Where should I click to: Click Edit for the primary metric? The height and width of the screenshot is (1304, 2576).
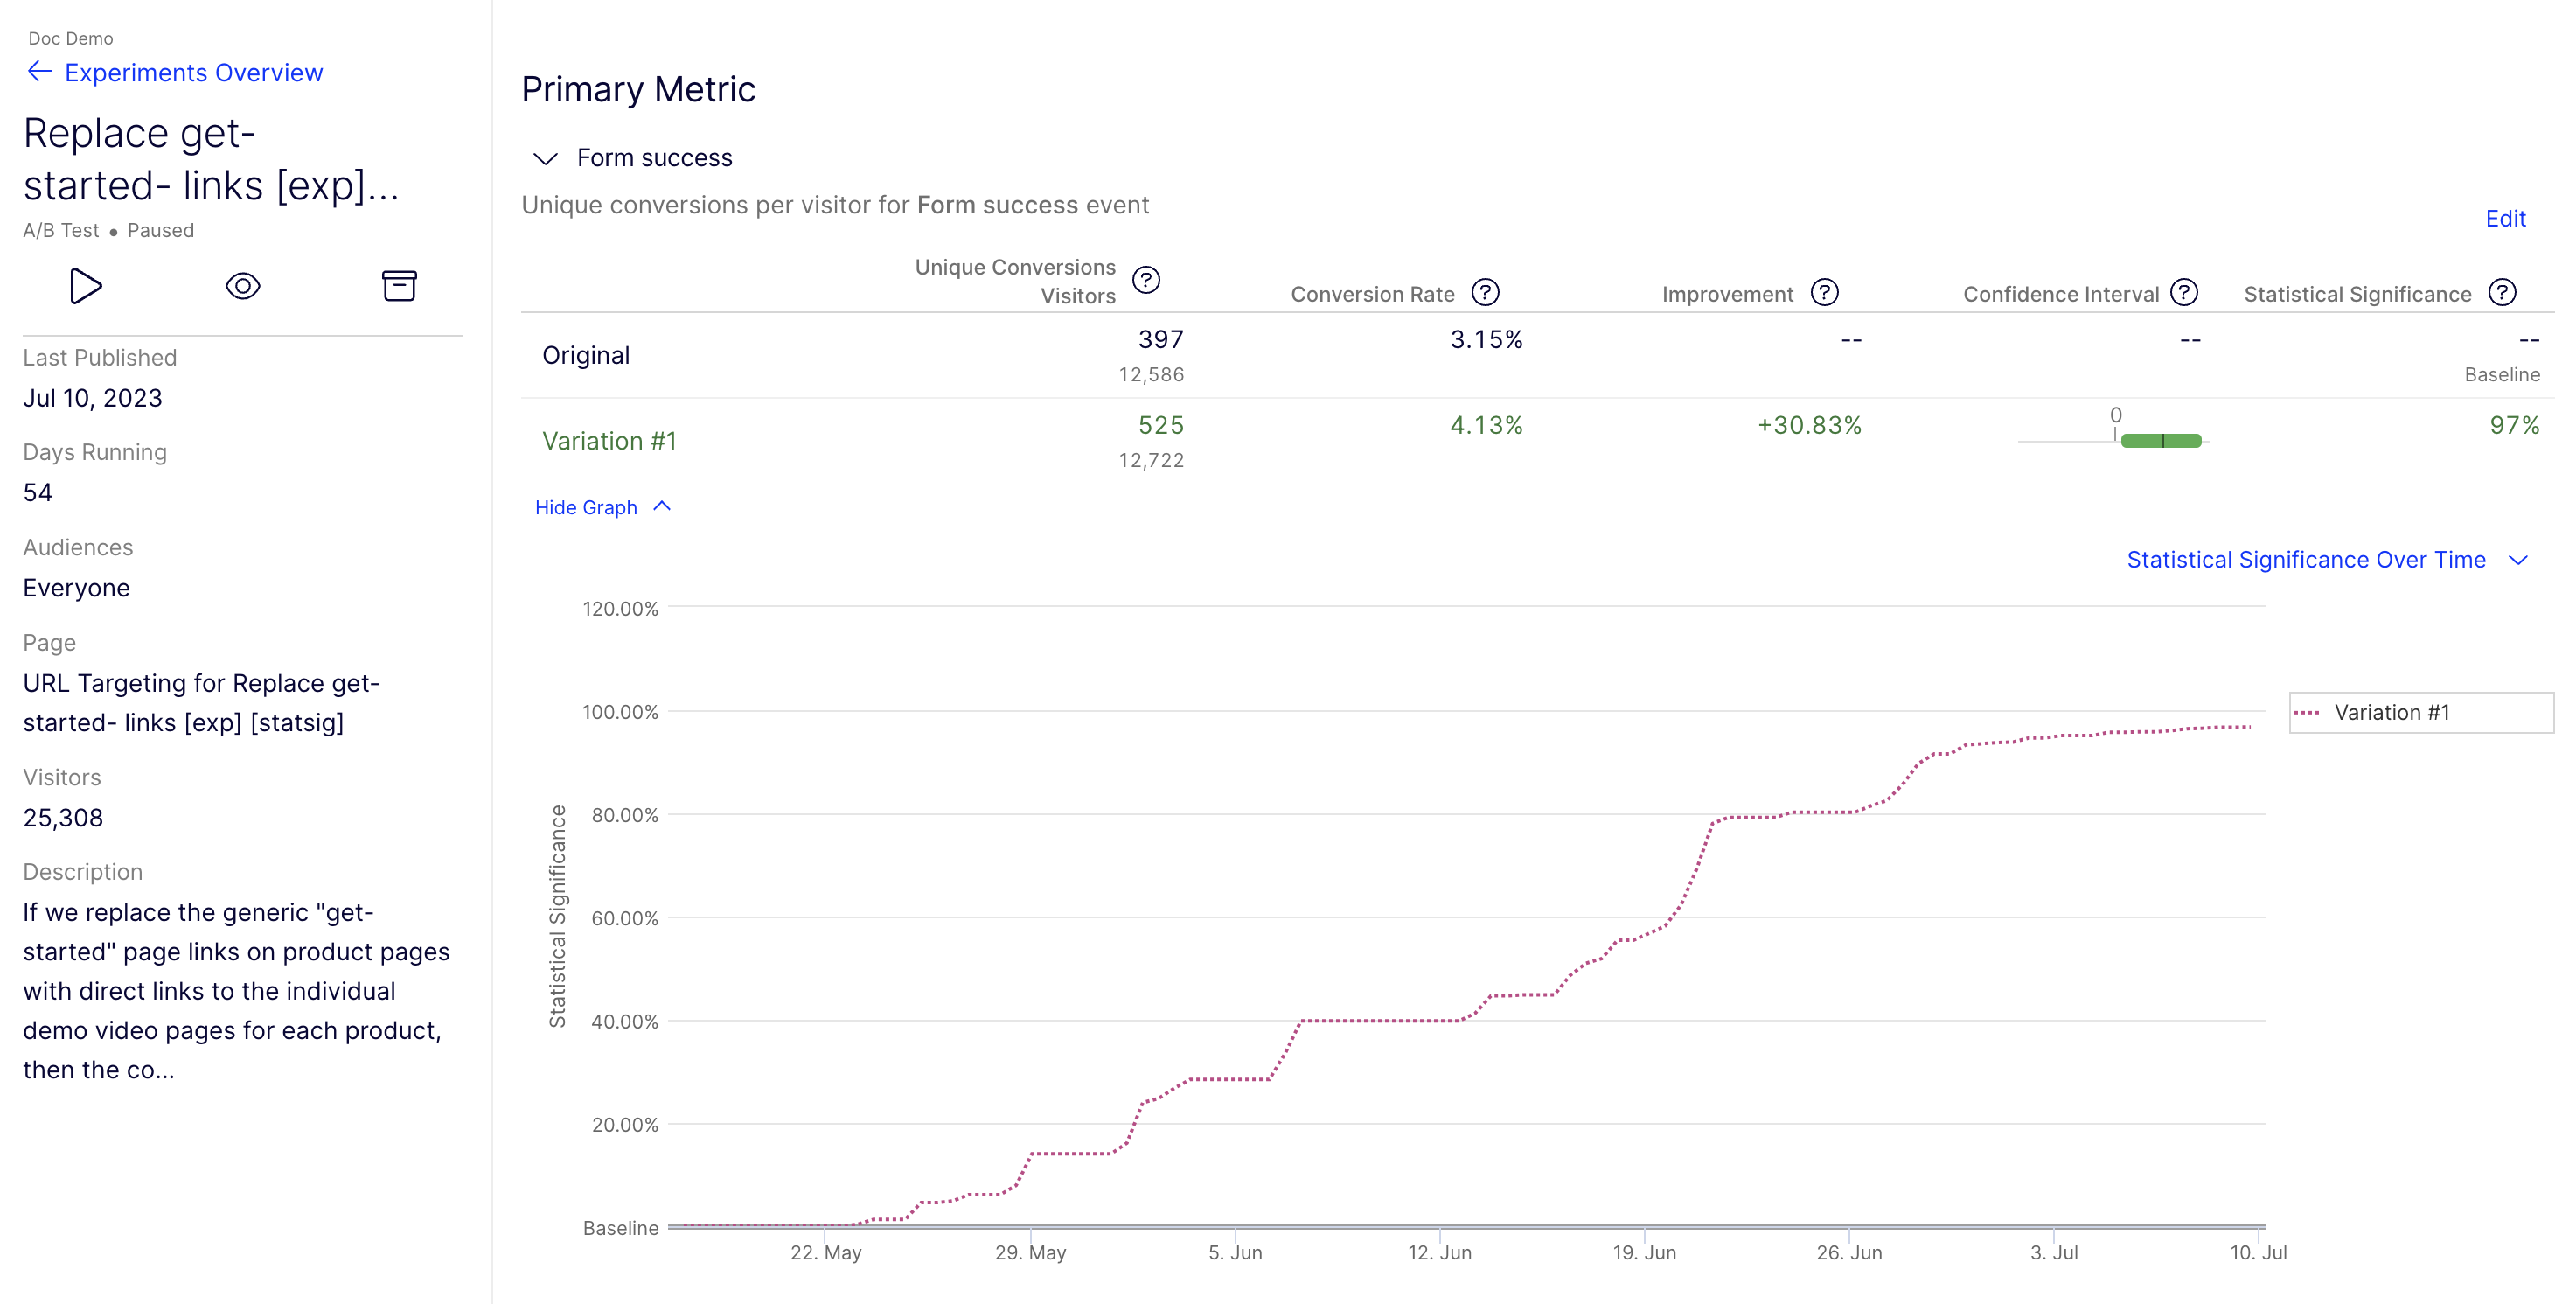click(x=2504, y=219)
